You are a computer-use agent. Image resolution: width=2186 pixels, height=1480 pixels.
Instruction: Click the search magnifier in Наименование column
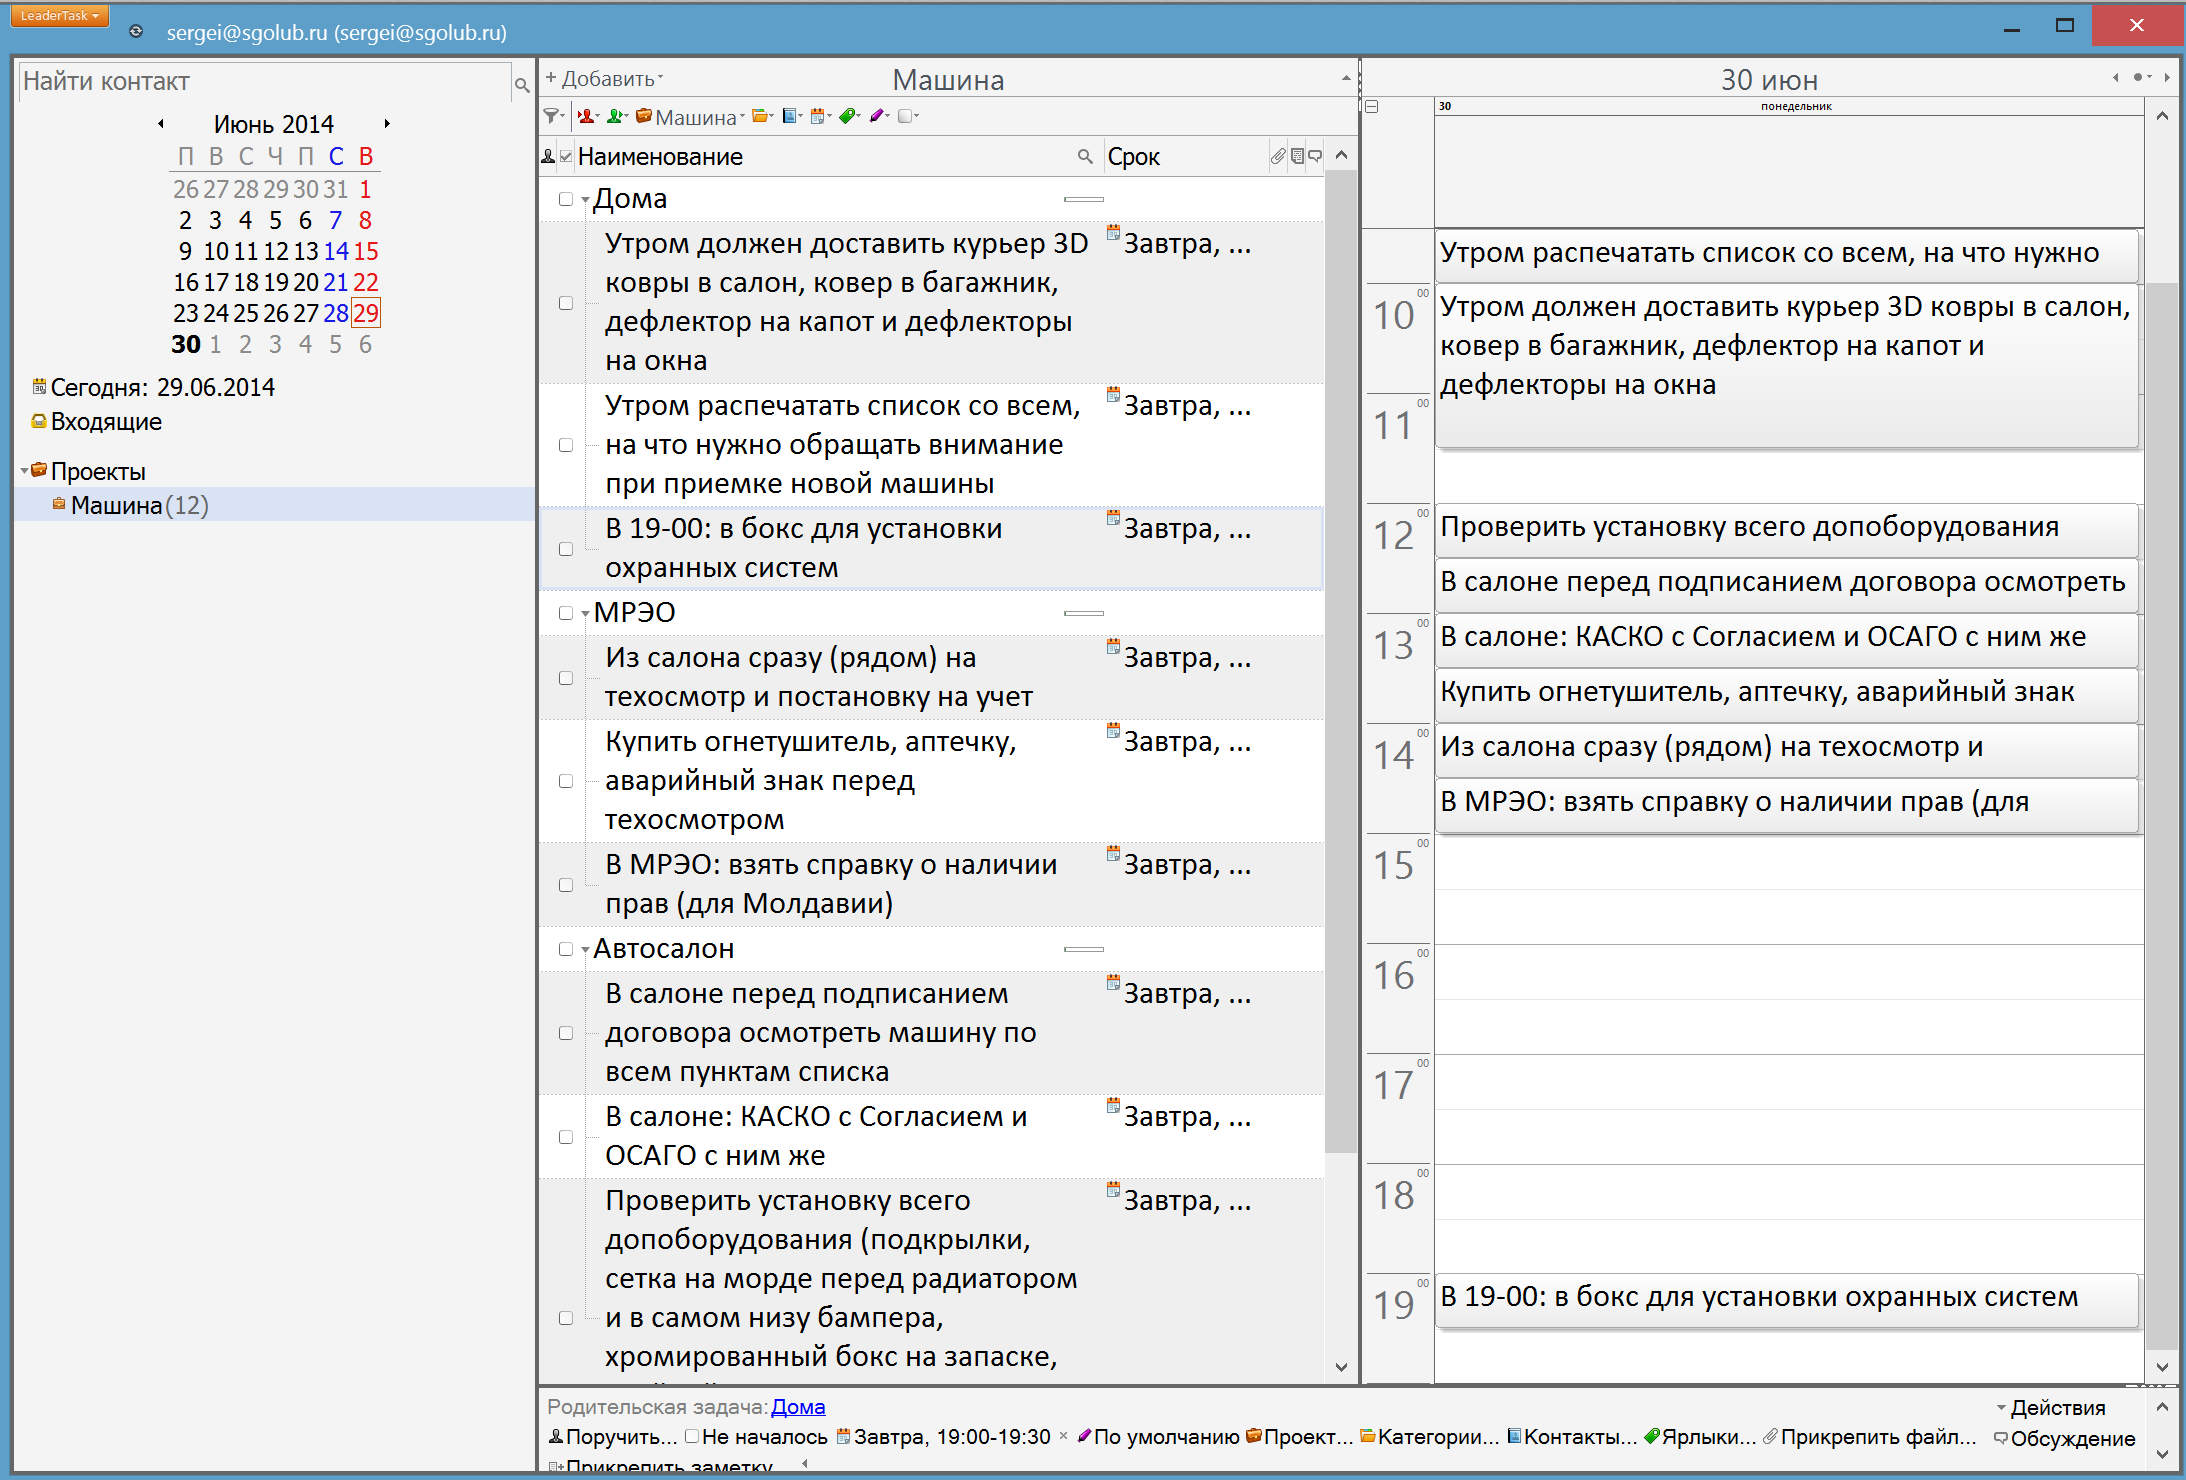[x=1084, y=157]
